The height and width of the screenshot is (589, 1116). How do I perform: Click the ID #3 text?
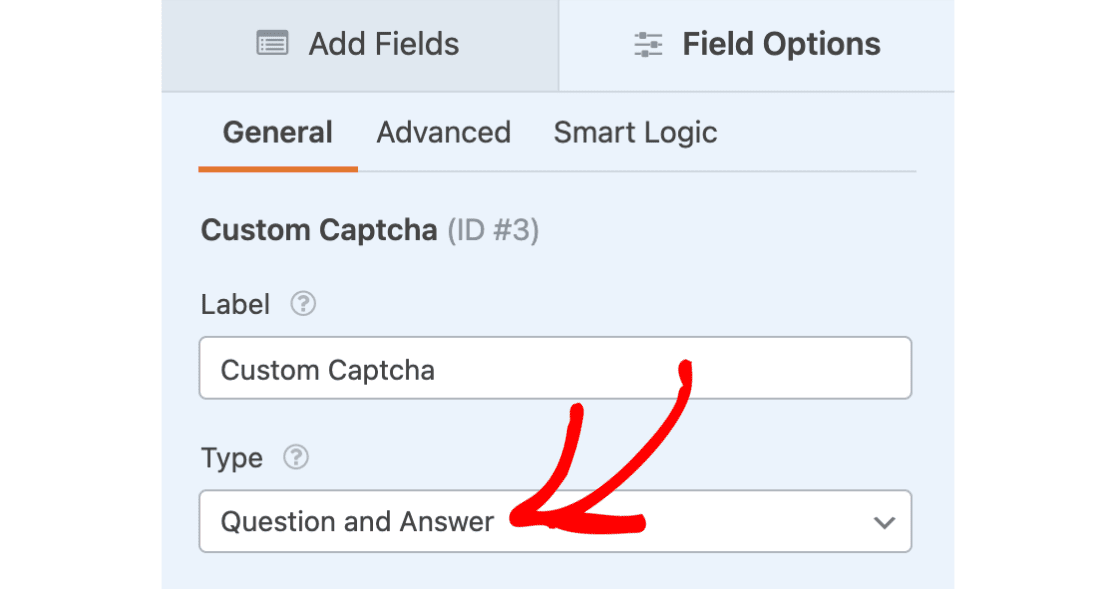[492, 231]
